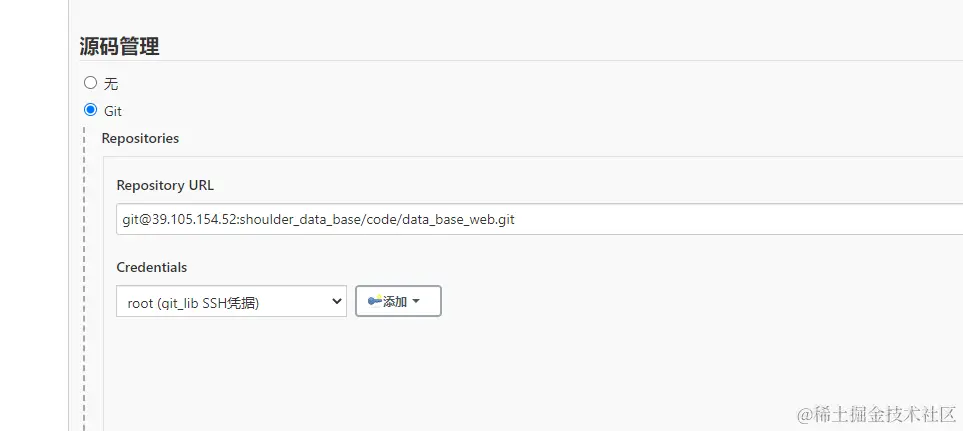
Task: Click "root (git_lib SSH凭据)" selected credential text
Action: coord(193,302)
